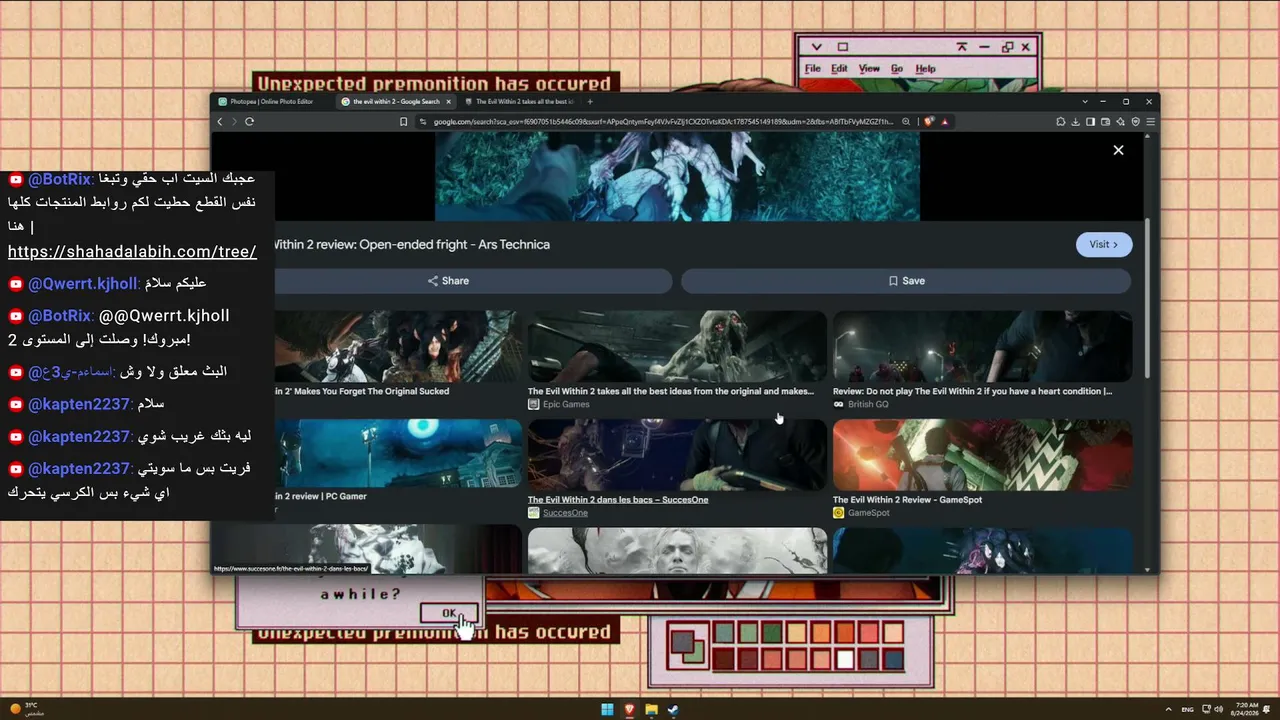This screenshot has height=720, width=1280.
Task: Click the Visit button for the Ars Technica image
Action: (x=1104, y=245)
